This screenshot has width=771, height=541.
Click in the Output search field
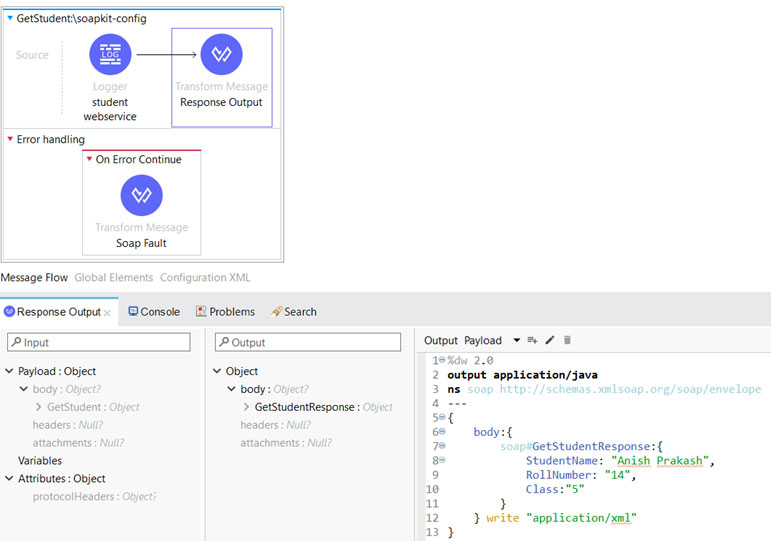[308, 342]
